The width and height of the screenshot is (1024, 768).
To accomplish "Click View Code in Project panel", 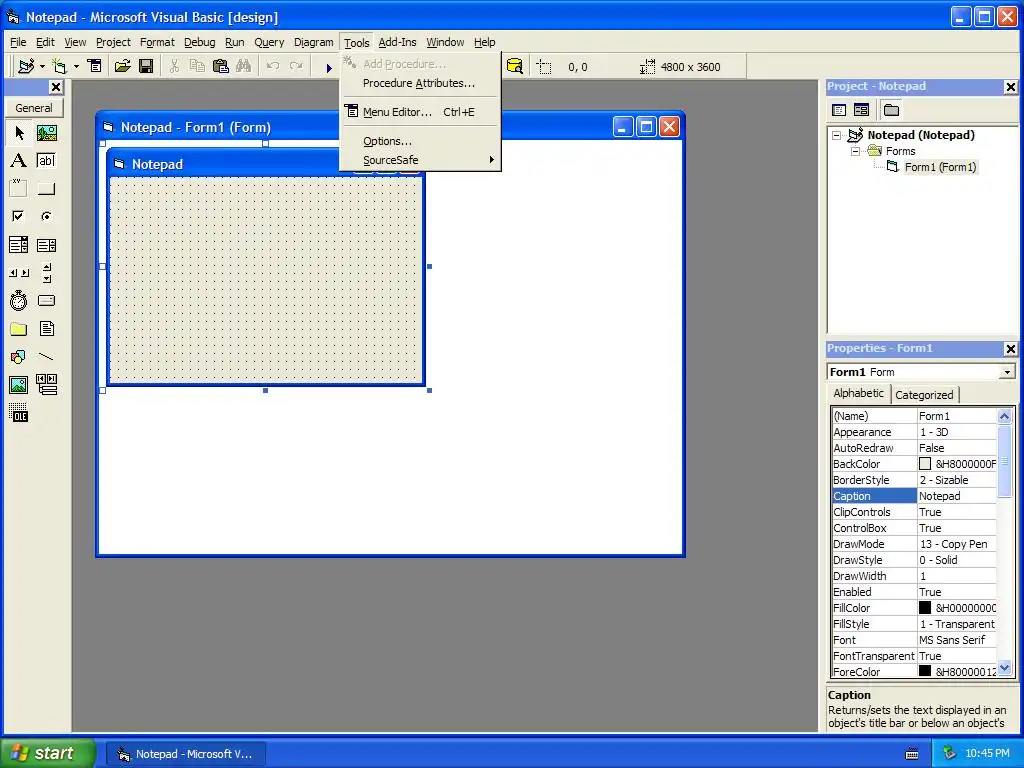I will pyautogui.click(x=839, y=110).
